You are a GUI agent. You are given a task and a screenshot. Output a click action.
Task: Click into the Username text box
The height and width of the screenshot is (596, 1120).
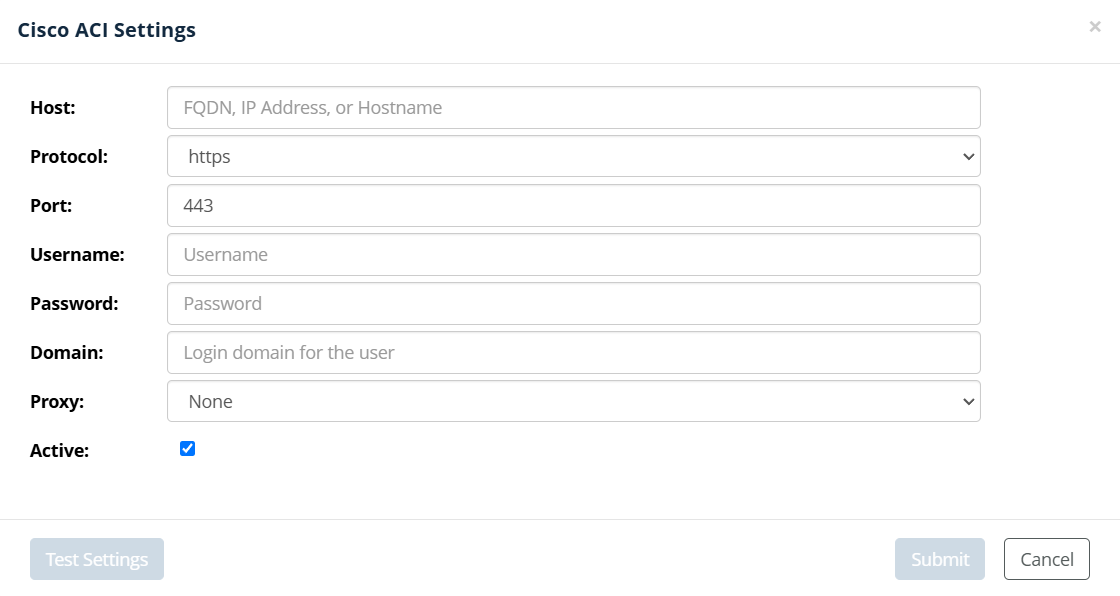pyautogui.click(x=573, y=254)
